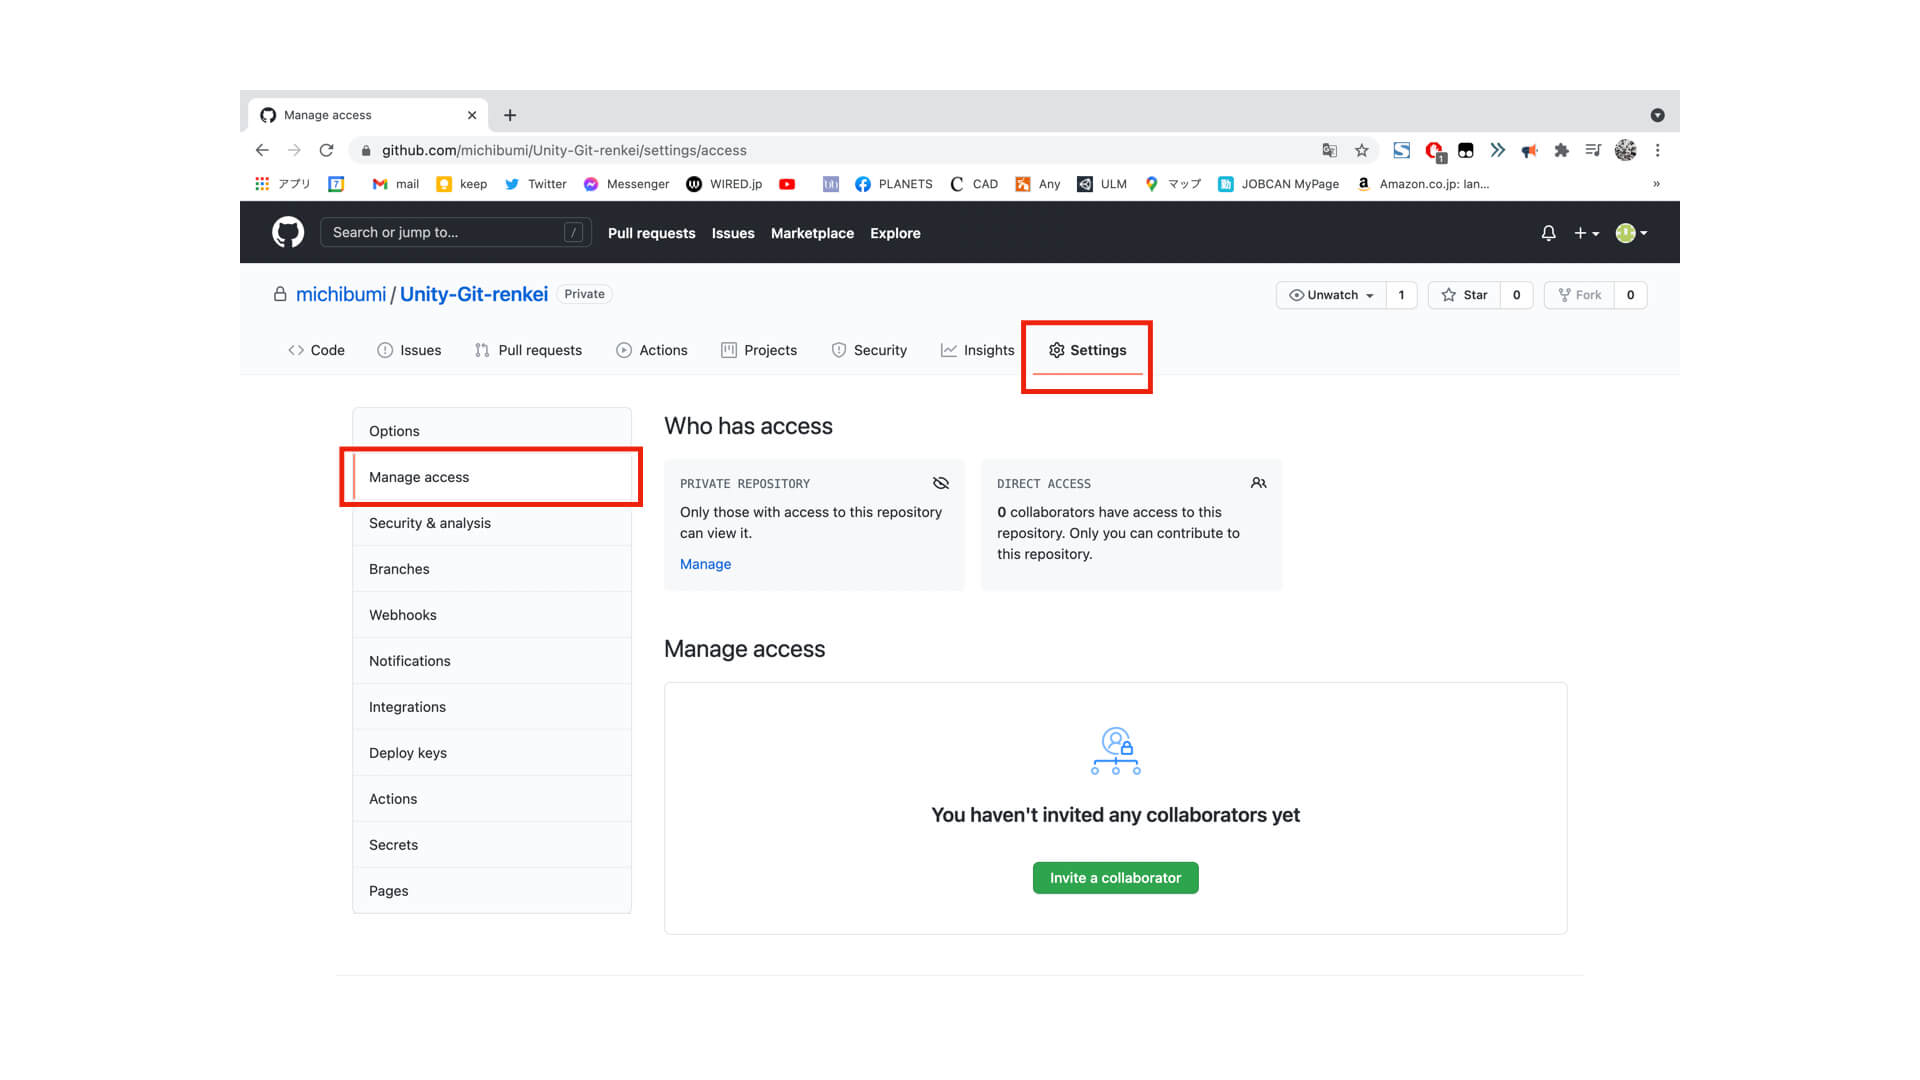Click the GitHub Octocat logo
Viewport: 1920px width, 1080px height.
[x=287, y=232]
